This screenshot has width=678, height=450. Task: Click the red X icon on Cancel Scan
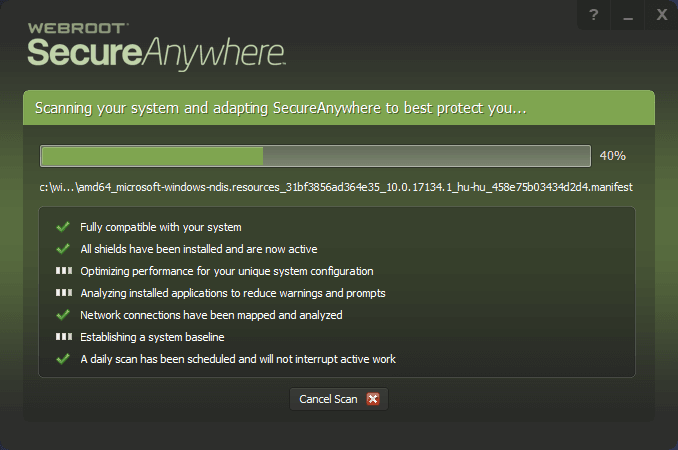click(373, 399)
